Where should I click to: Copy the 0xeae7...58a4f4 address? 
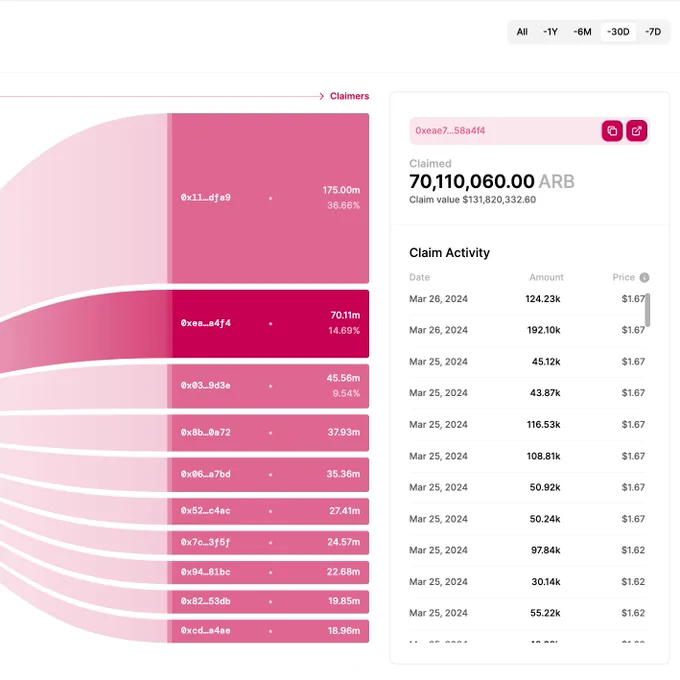612,131
